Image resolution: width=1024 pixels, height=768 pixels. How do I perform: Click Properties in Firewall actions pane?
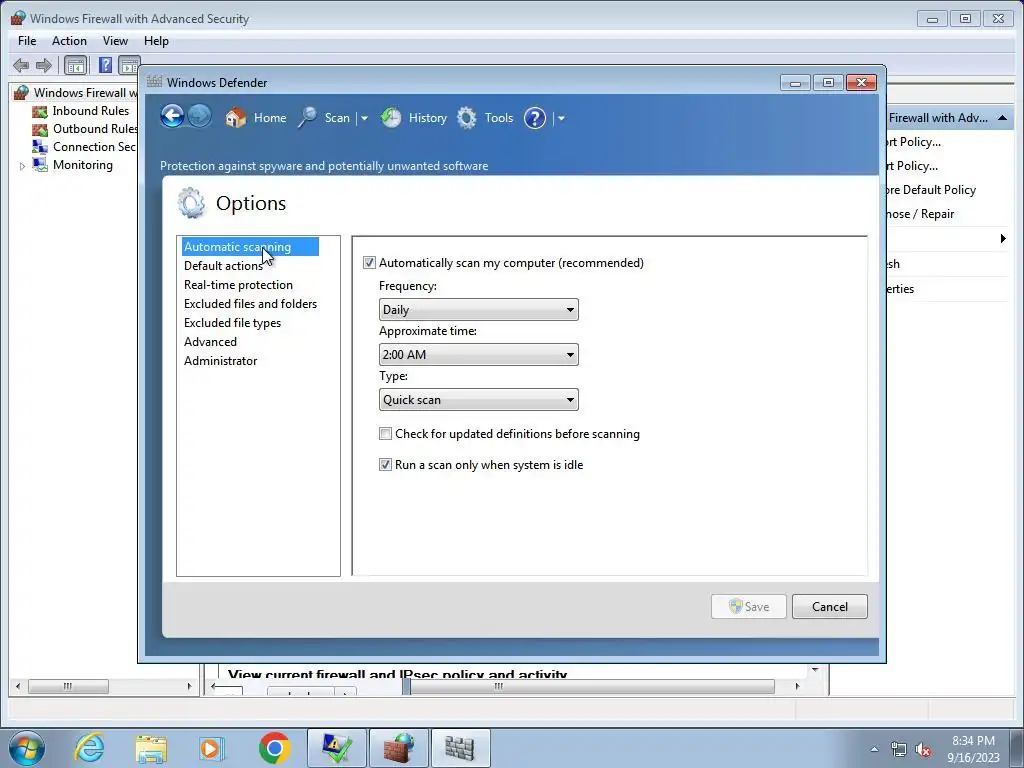click(x=901, y=289)
